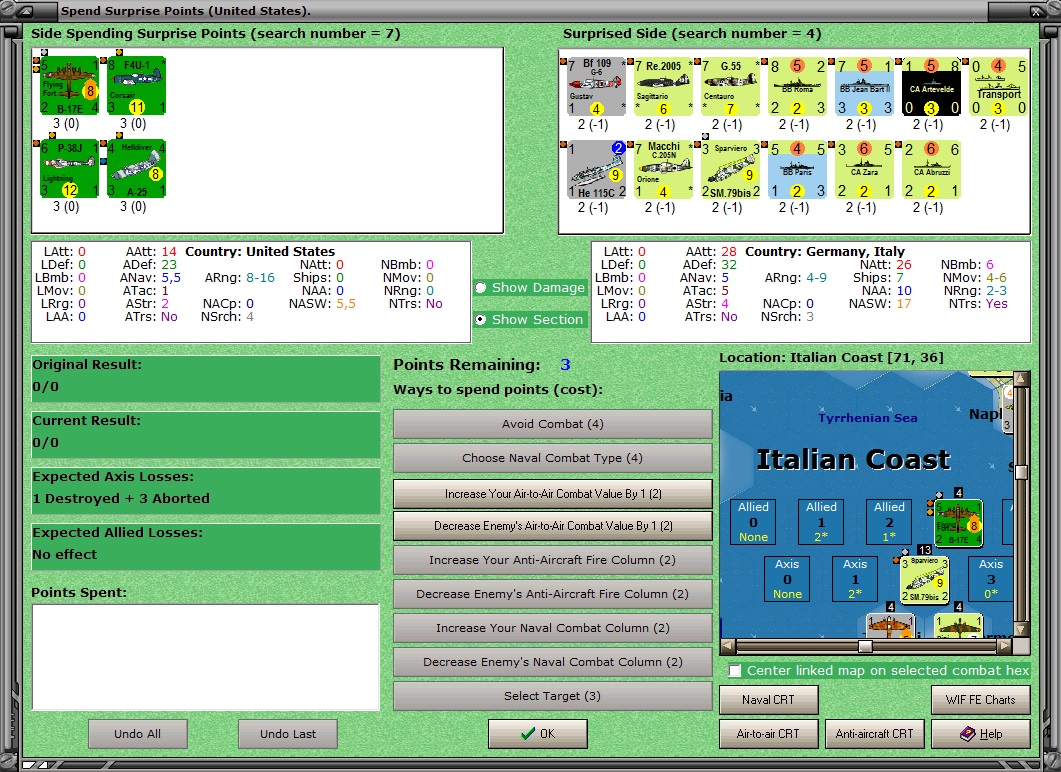
Task: Select the CA Zara ship counter
Action: 864,170
